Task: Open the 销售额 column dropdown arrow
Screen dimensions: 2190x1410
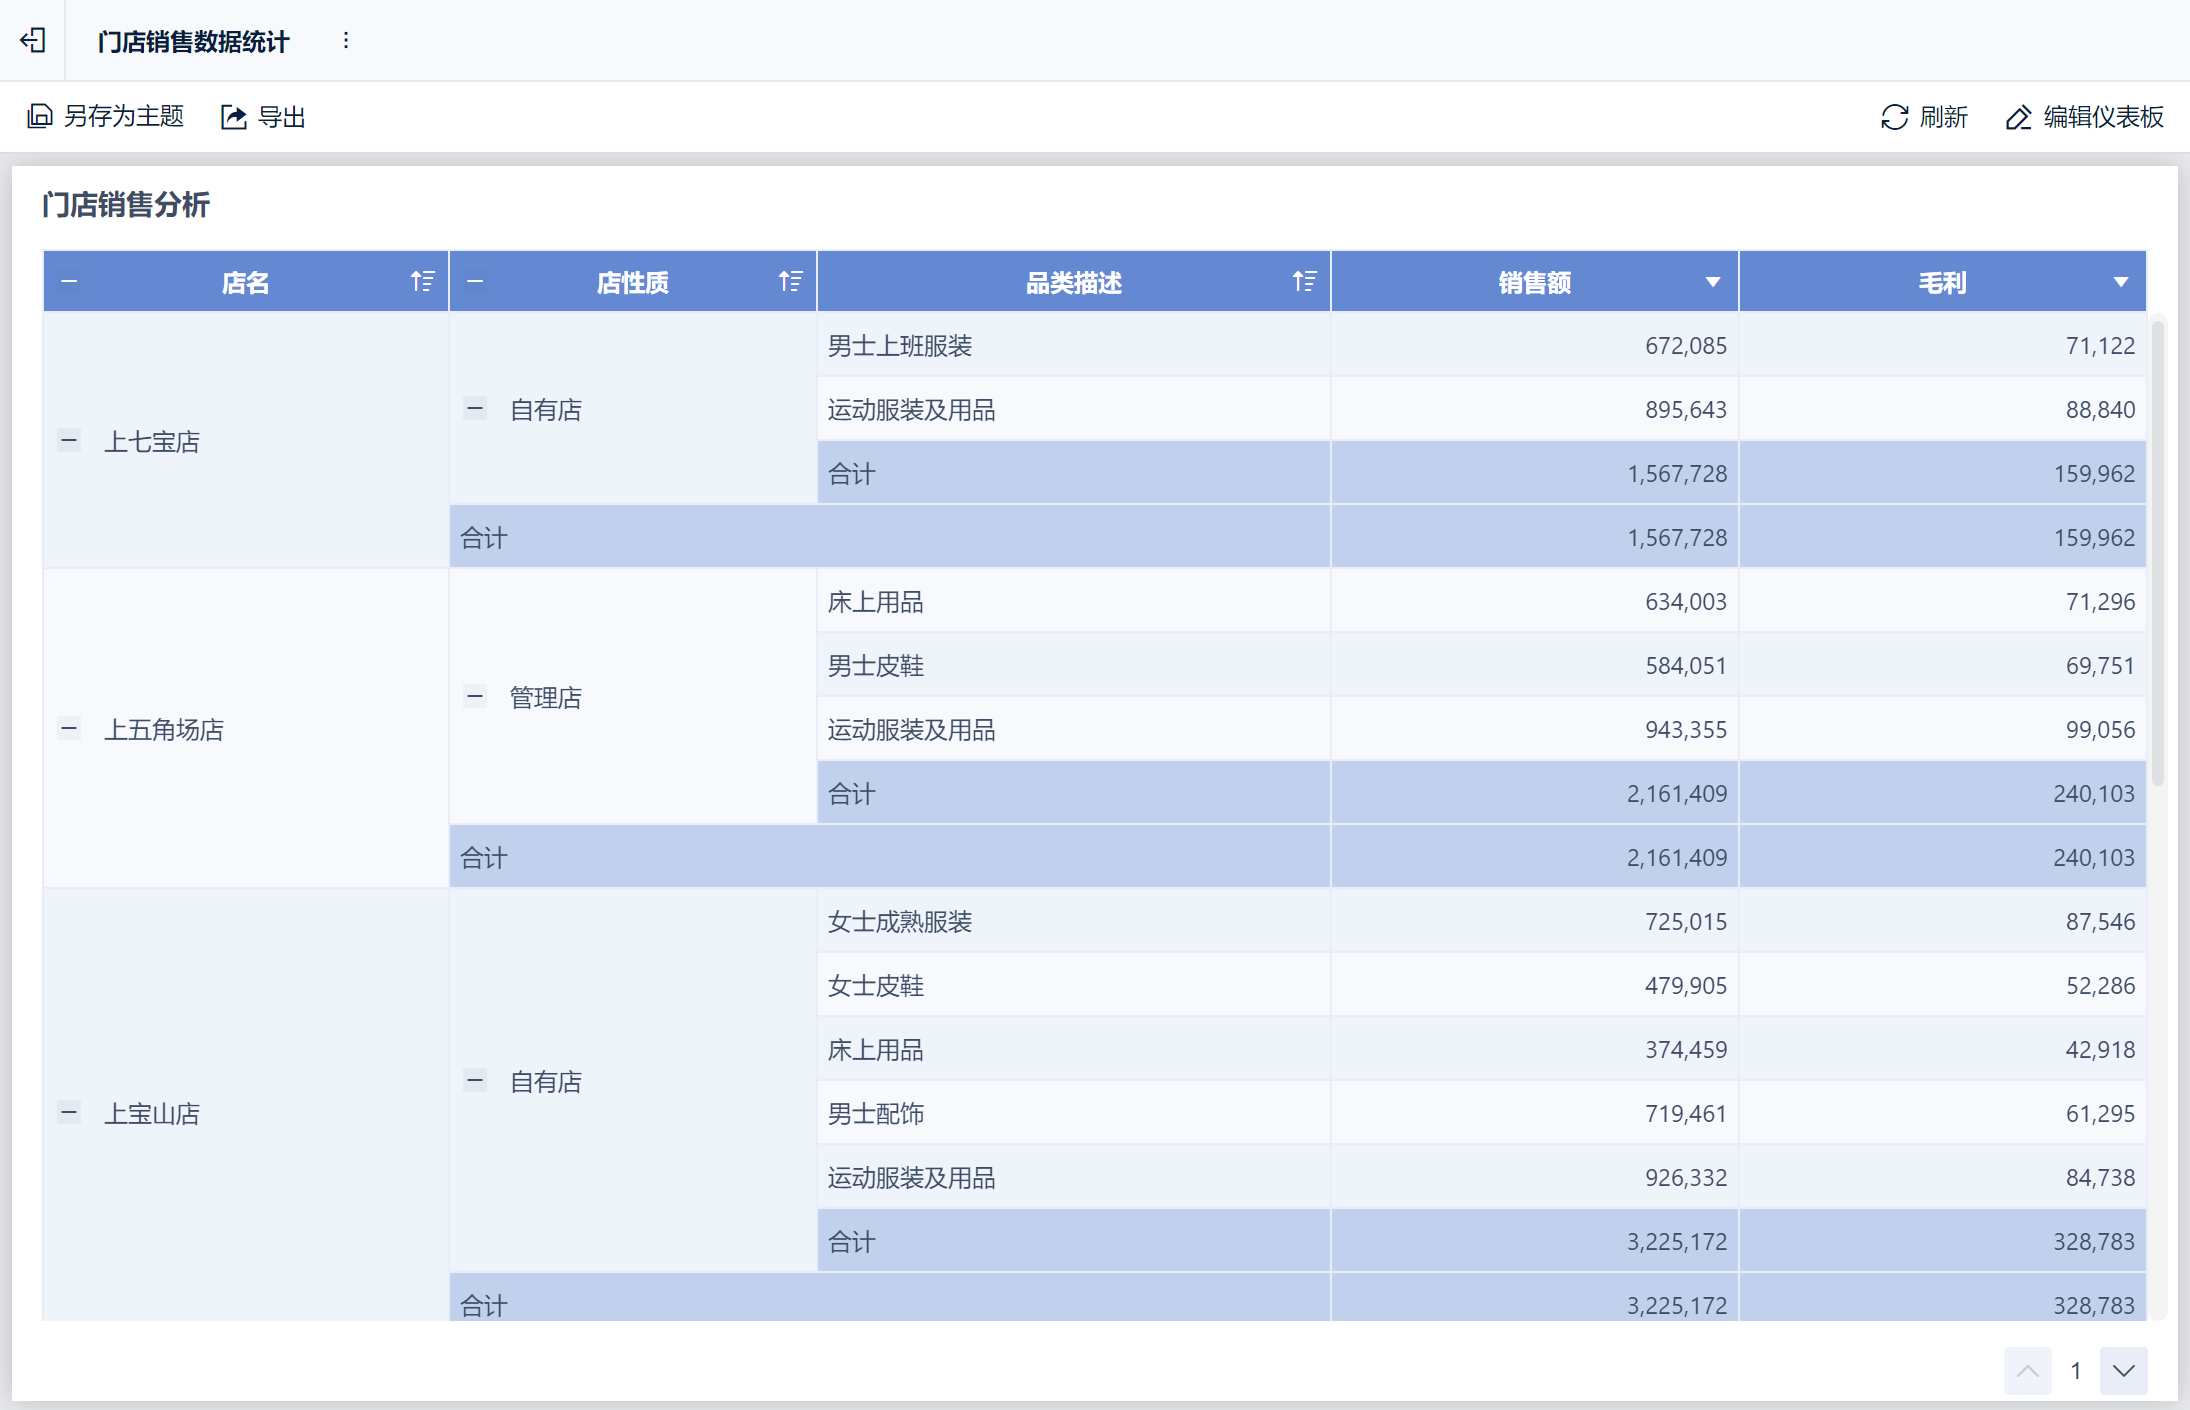Action: pos(1712,282)
